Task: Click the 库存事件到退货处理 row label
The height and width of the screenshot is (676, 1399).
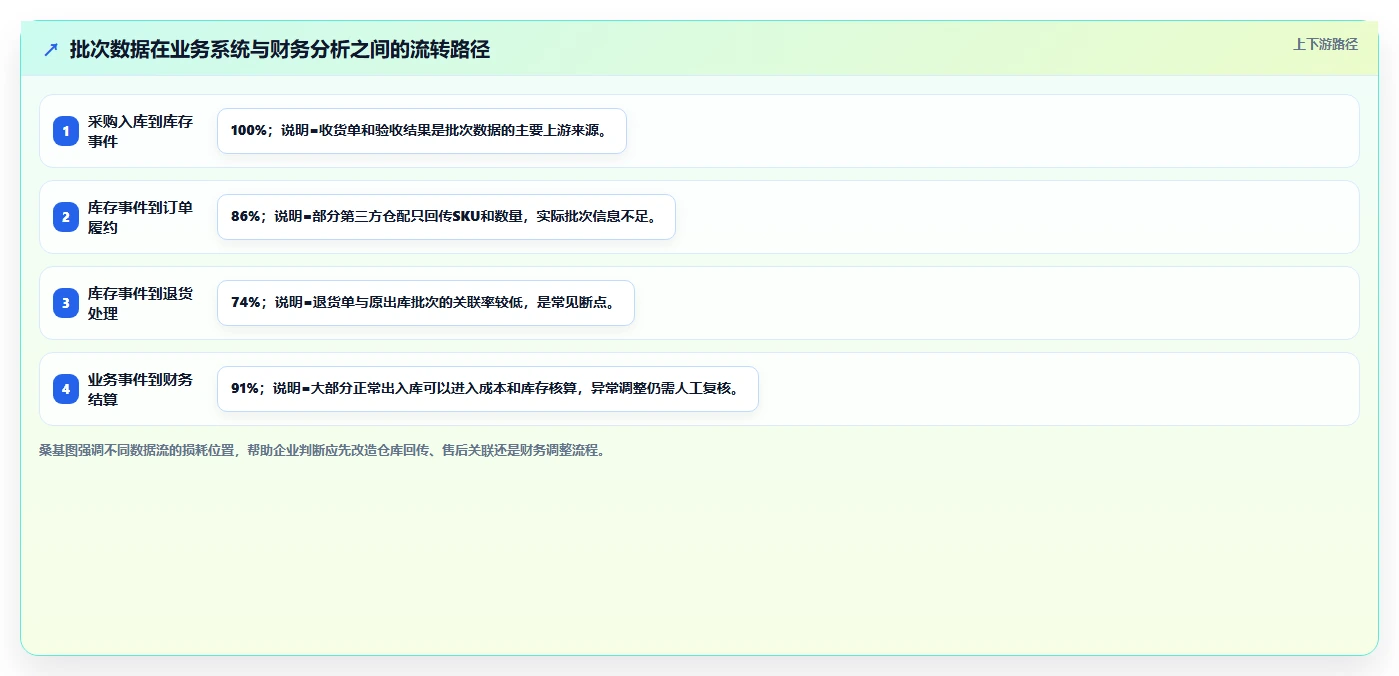Action: click(x=141, y=303)
